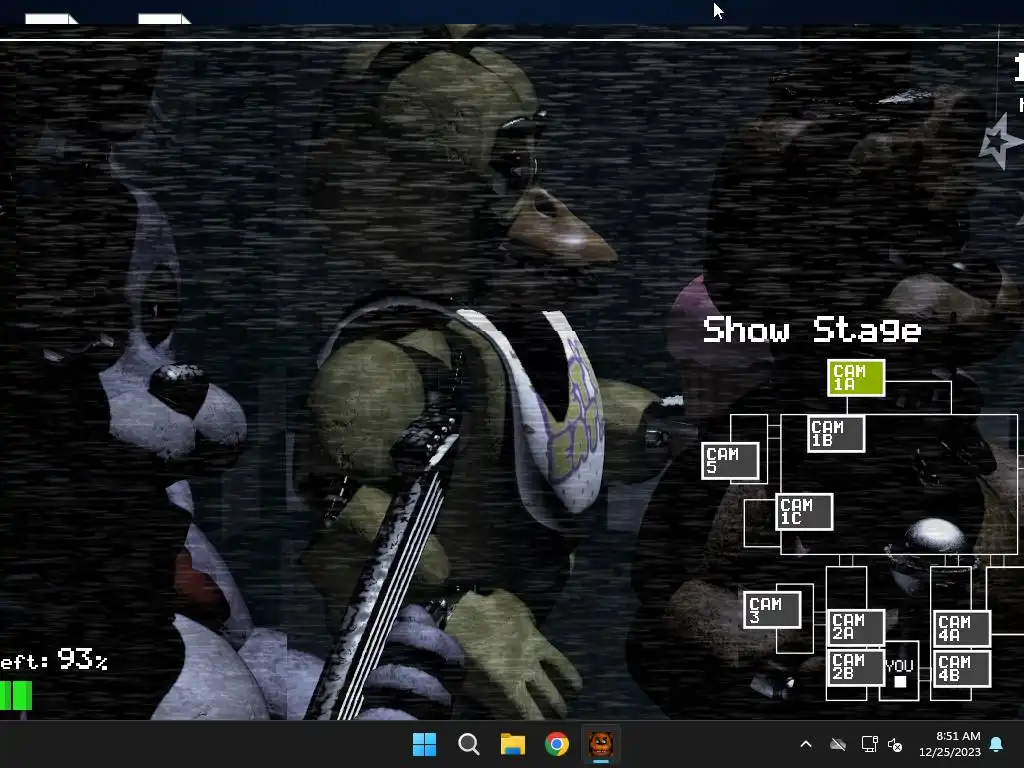This screenshot has height=768, width=1024.
Task: Switch to CAM 4B camera
Action: [x=963, y=668]
